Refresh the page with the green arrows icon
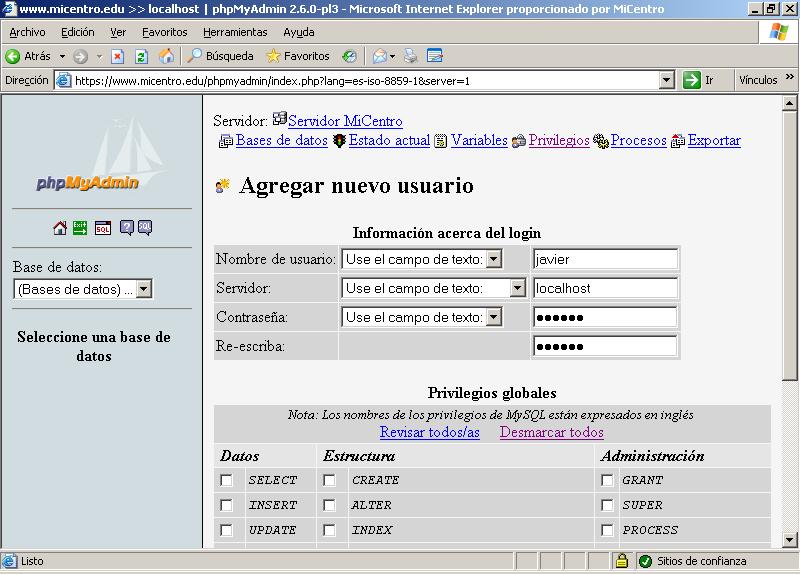 141,56
